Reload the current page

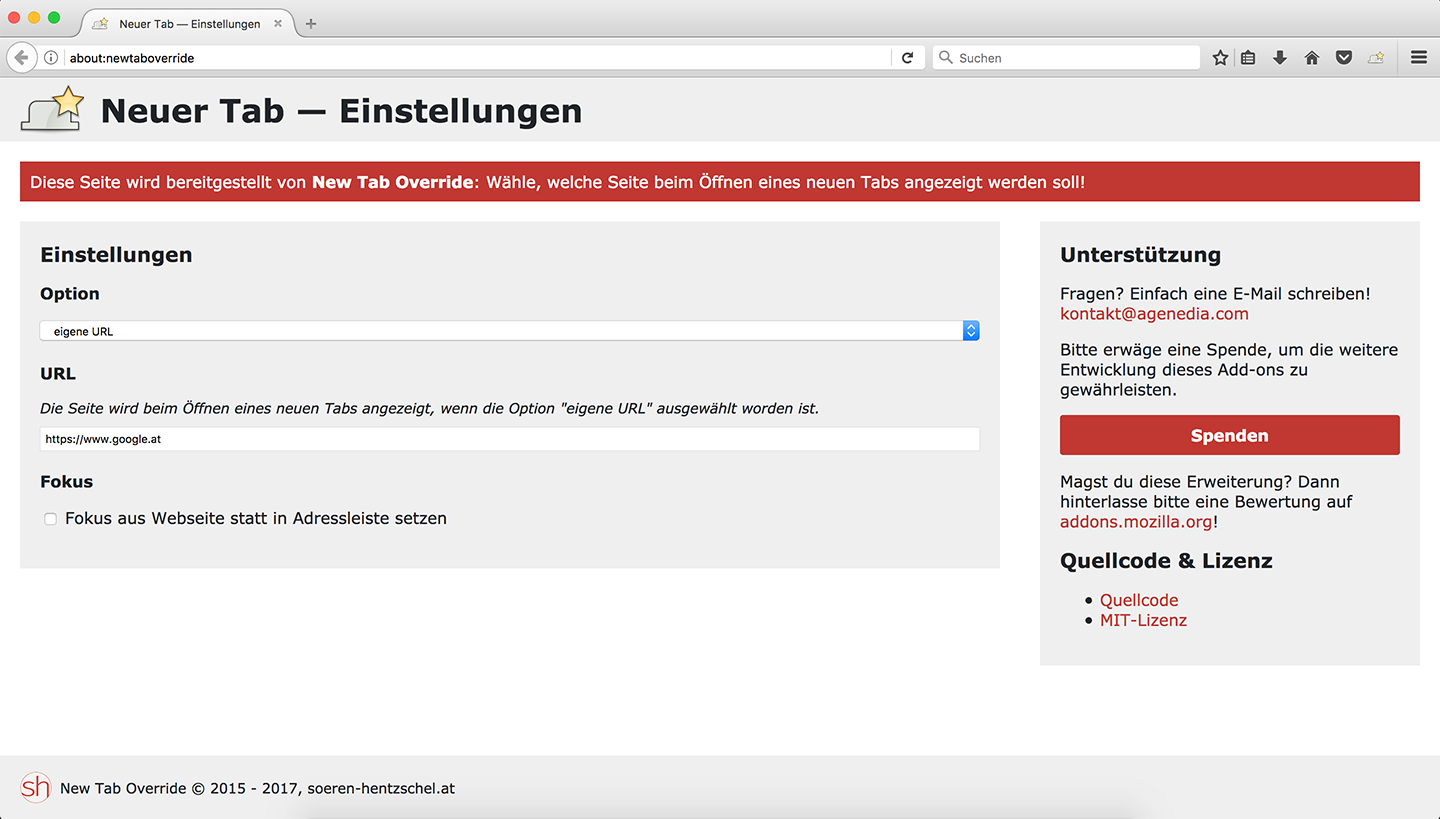pos(907,58)
